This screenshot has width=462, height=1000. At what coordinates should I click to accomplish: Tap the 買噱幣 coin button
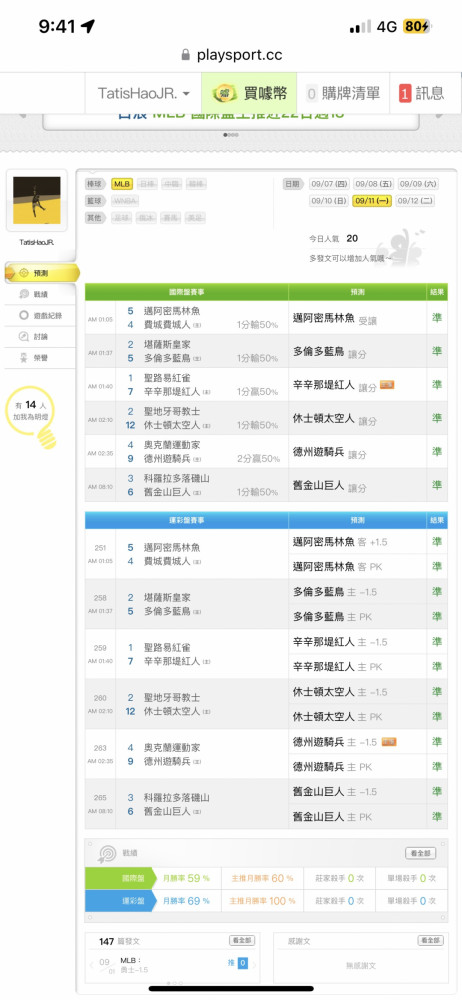(x=250, y=93)
